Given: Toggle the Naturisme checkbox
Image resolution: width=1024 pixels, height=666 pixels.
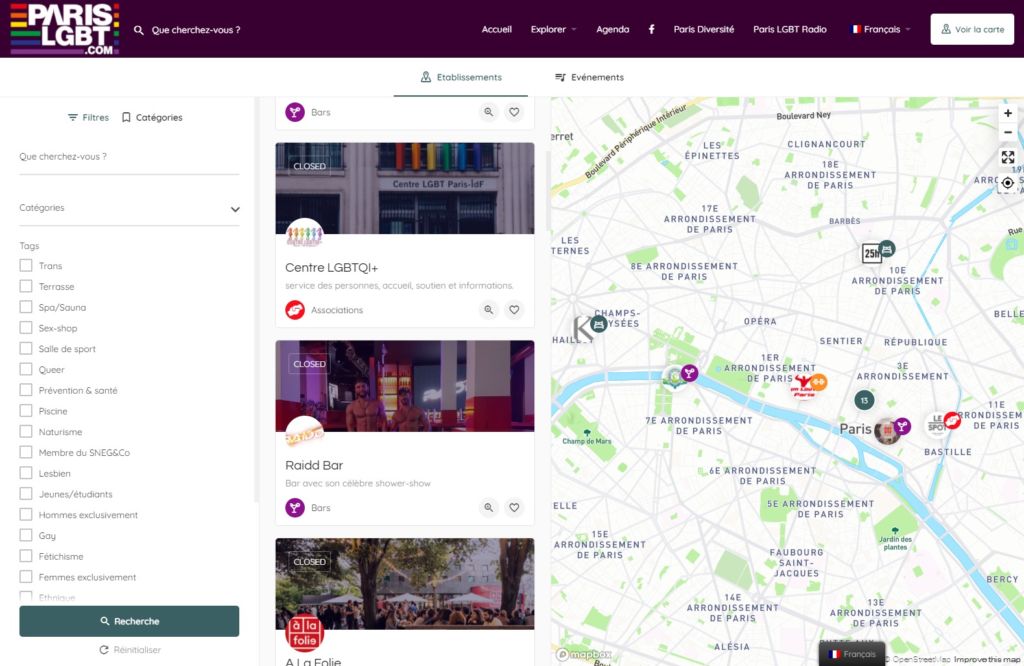Looking at the screenshot, I should point(25,432).
